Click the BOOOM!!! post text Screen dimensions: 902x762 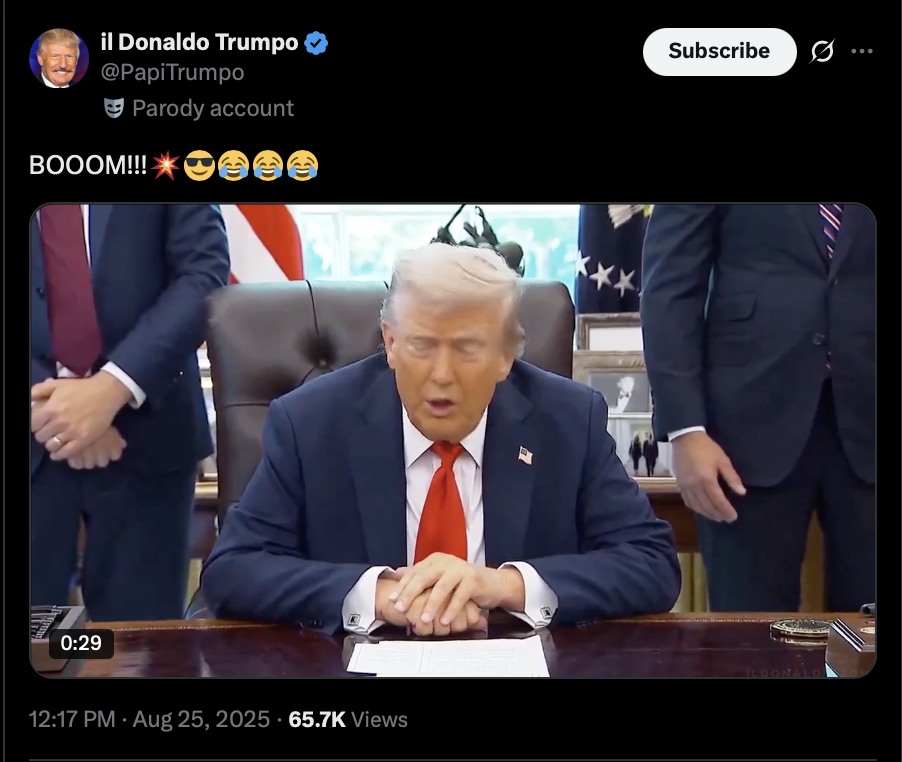click(88, 165)
